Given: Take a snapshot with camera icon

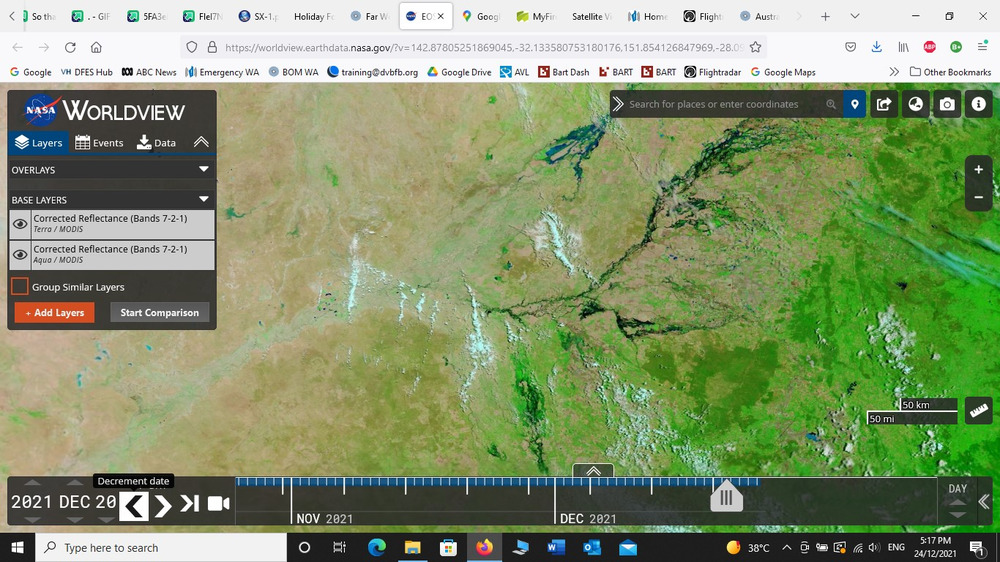Looking at the screenshot, I should point(947,104).
